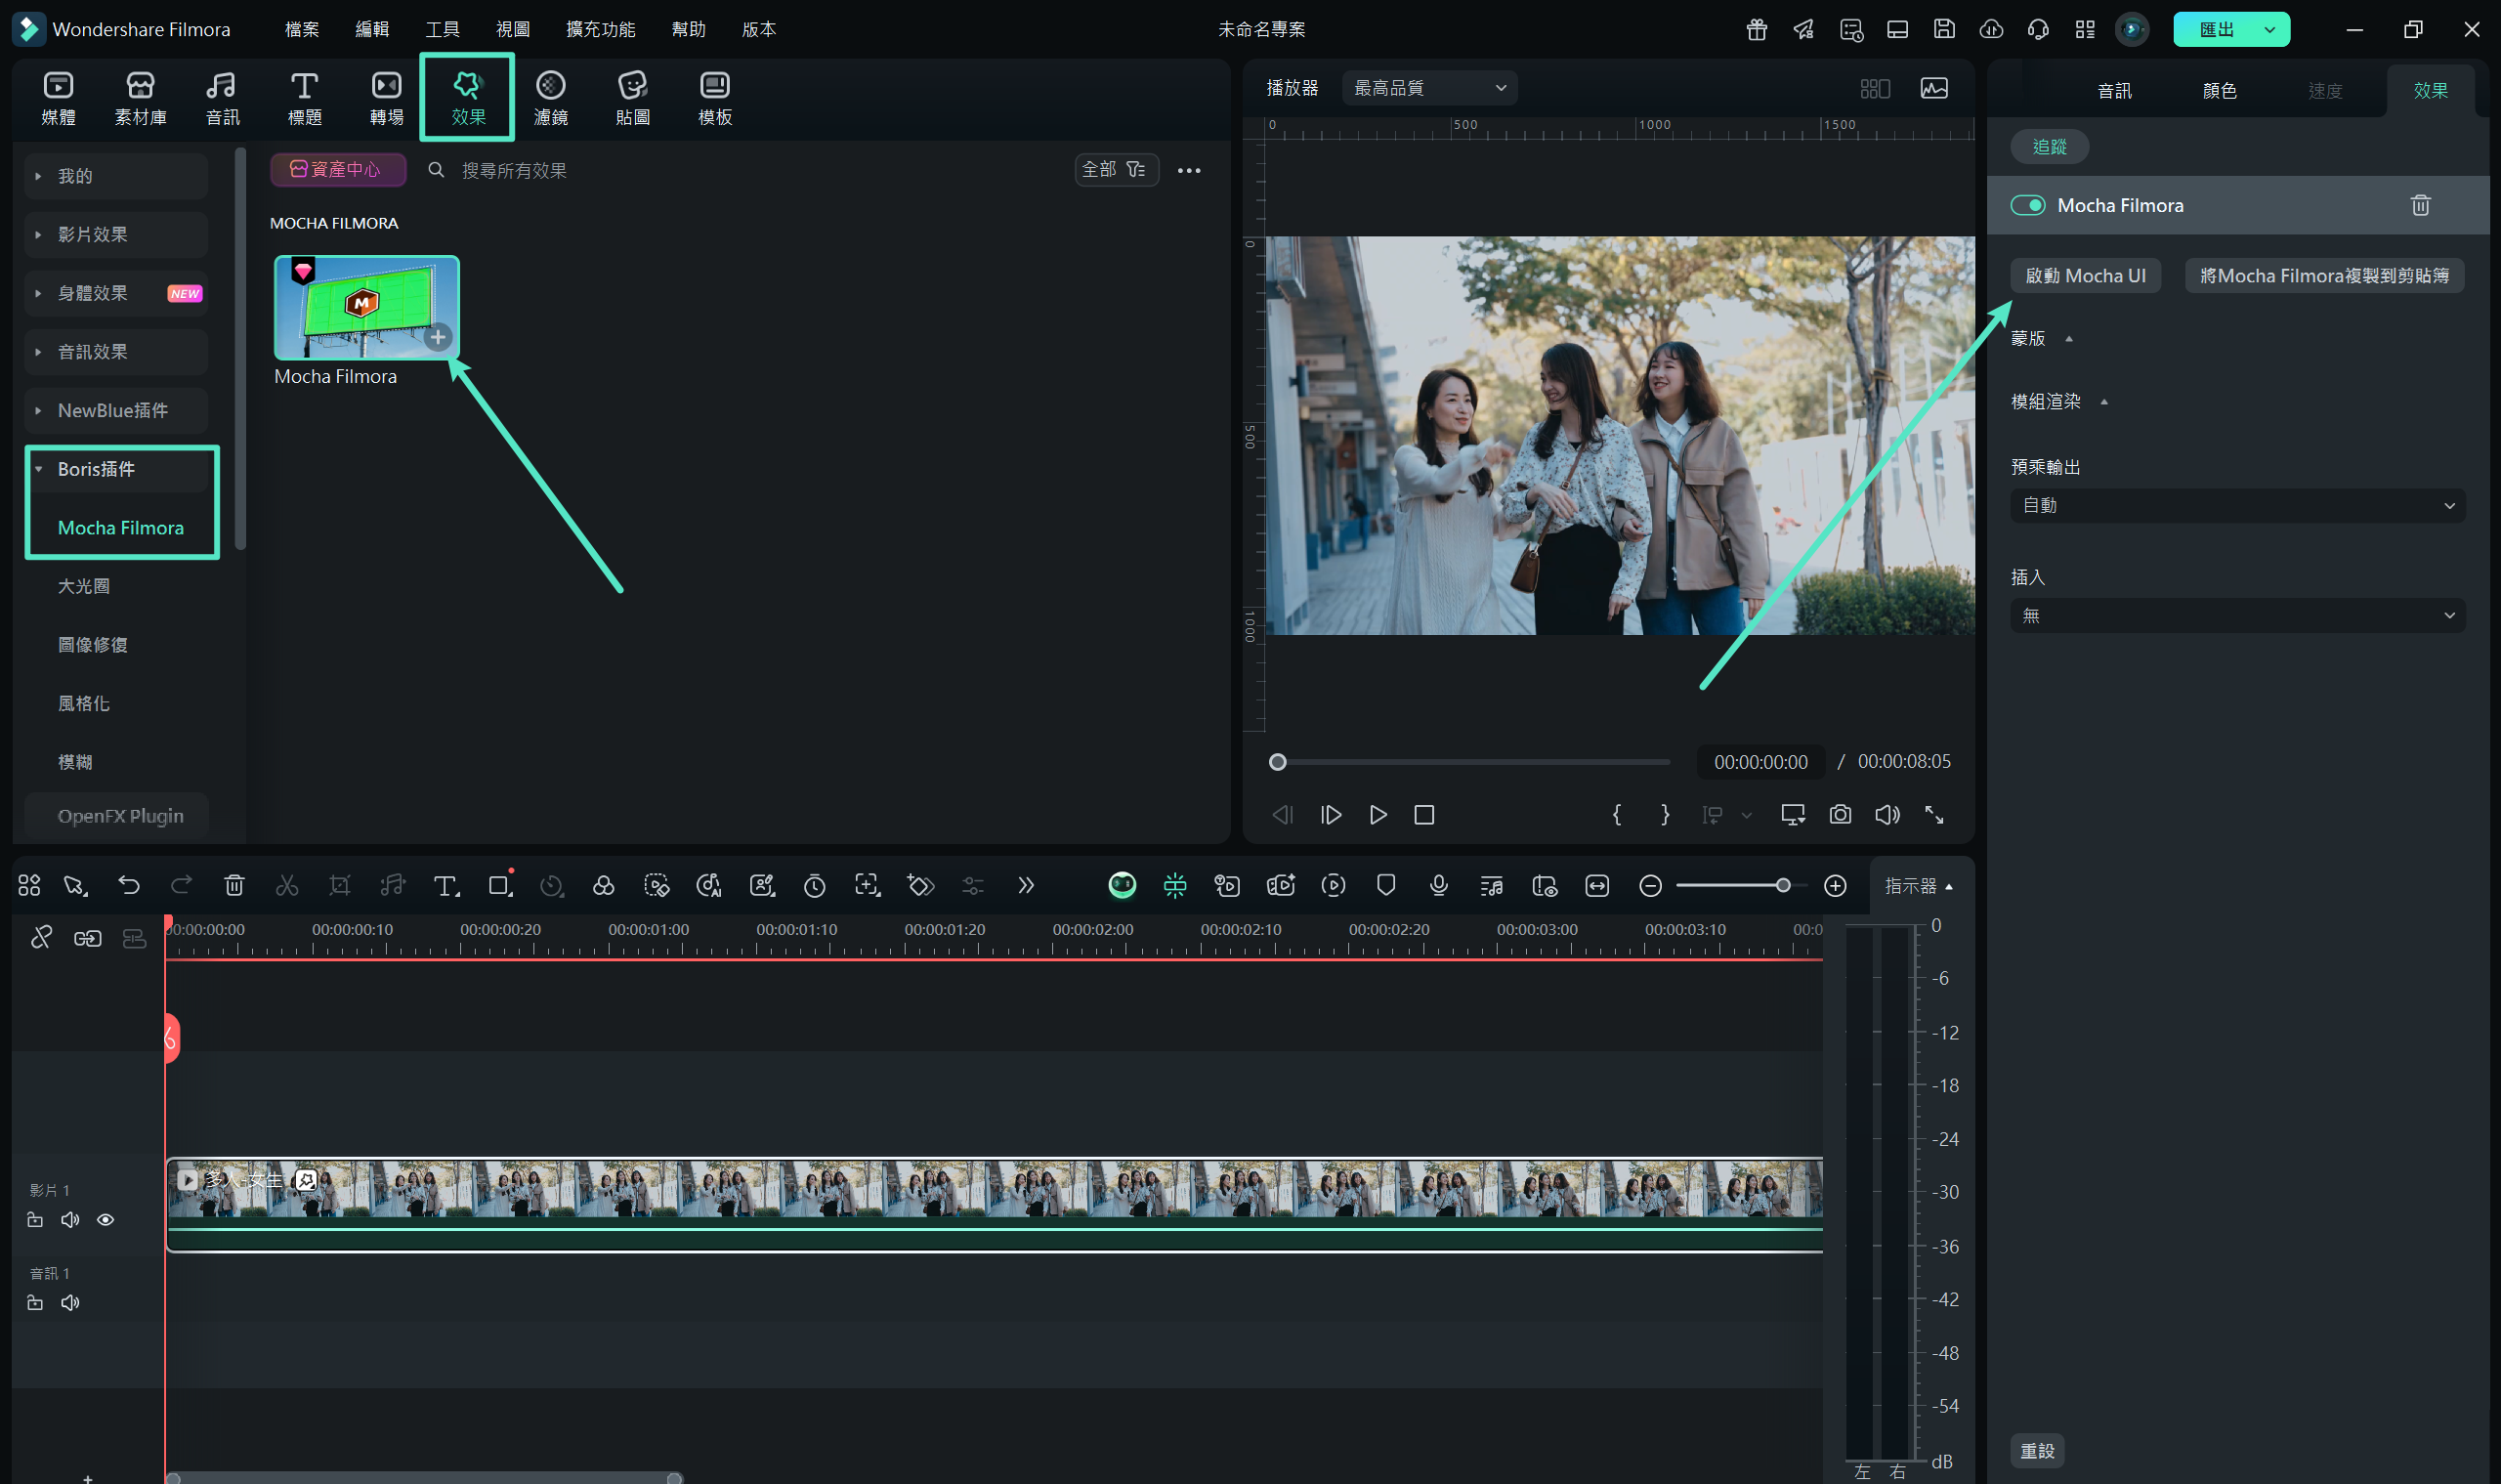Click the 資產中心 button
The height and width of the screenshot is (1484, 2501).
[x=338, y=170]
